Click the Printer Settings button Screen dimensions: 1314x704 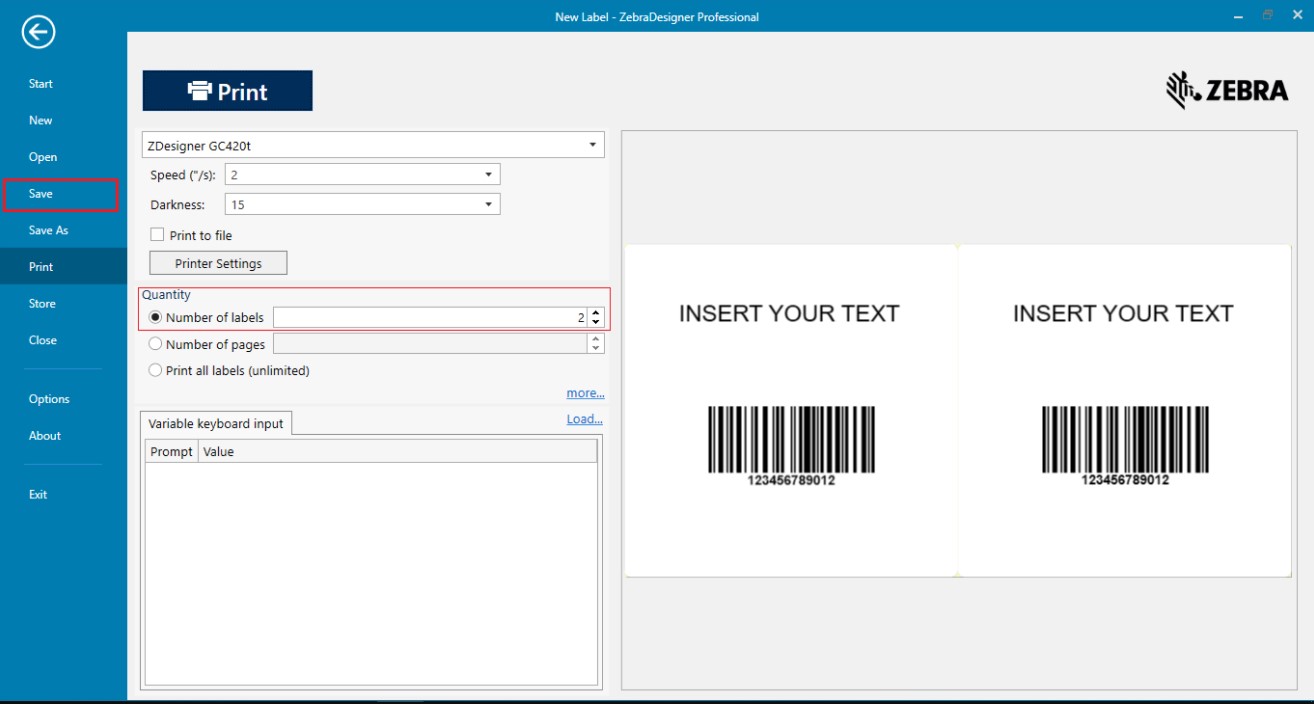[x=218, y=264]
